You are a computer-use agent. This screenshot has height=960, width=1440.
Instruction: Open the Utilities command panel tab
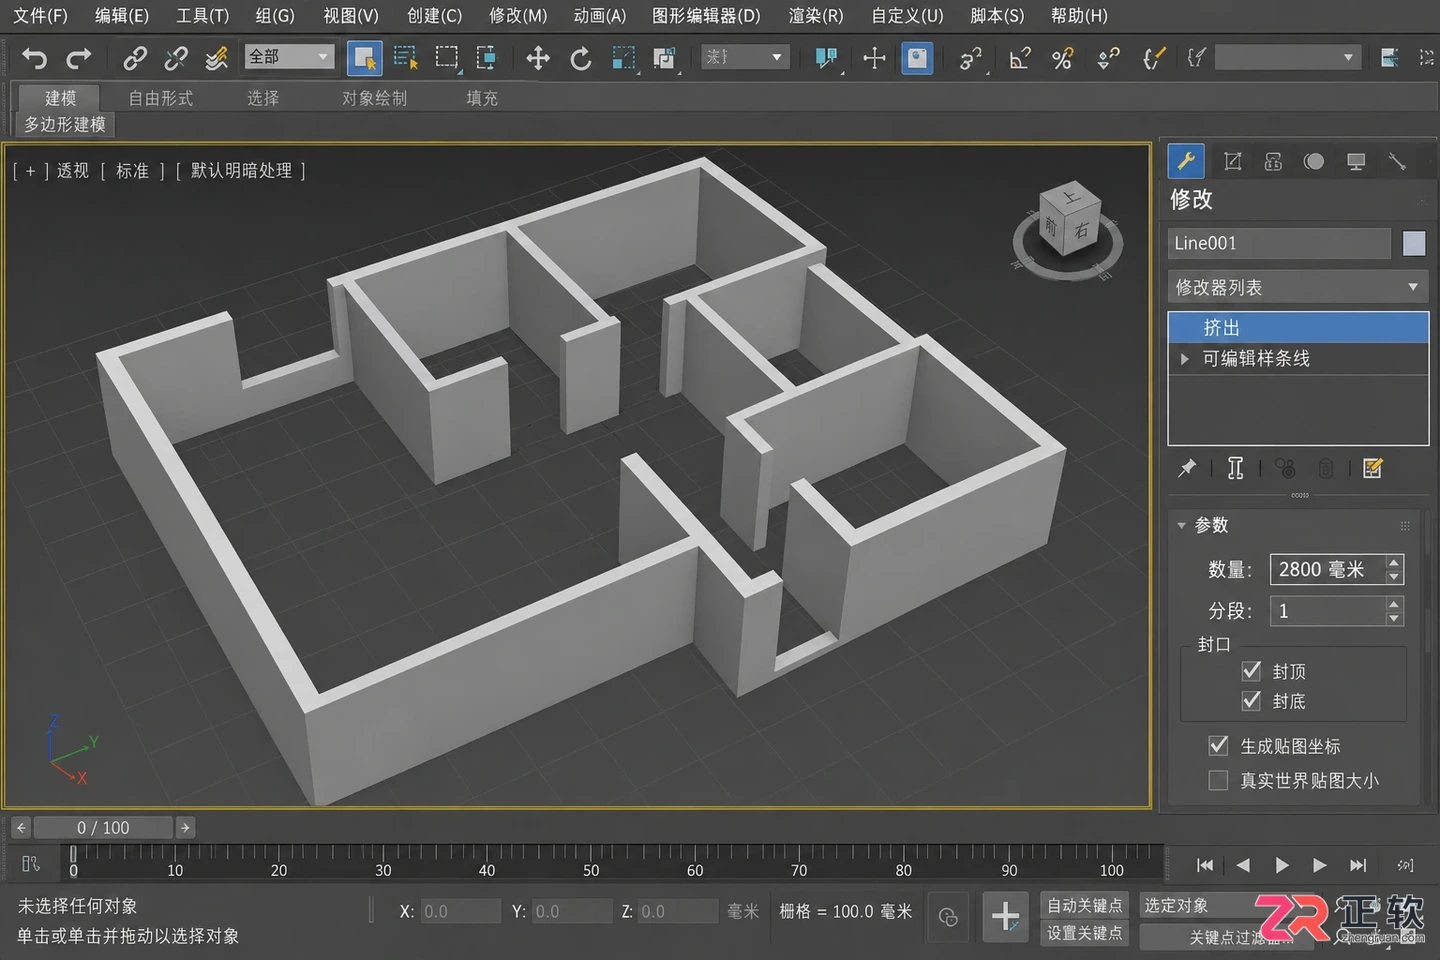click(x=1397, y=161)
